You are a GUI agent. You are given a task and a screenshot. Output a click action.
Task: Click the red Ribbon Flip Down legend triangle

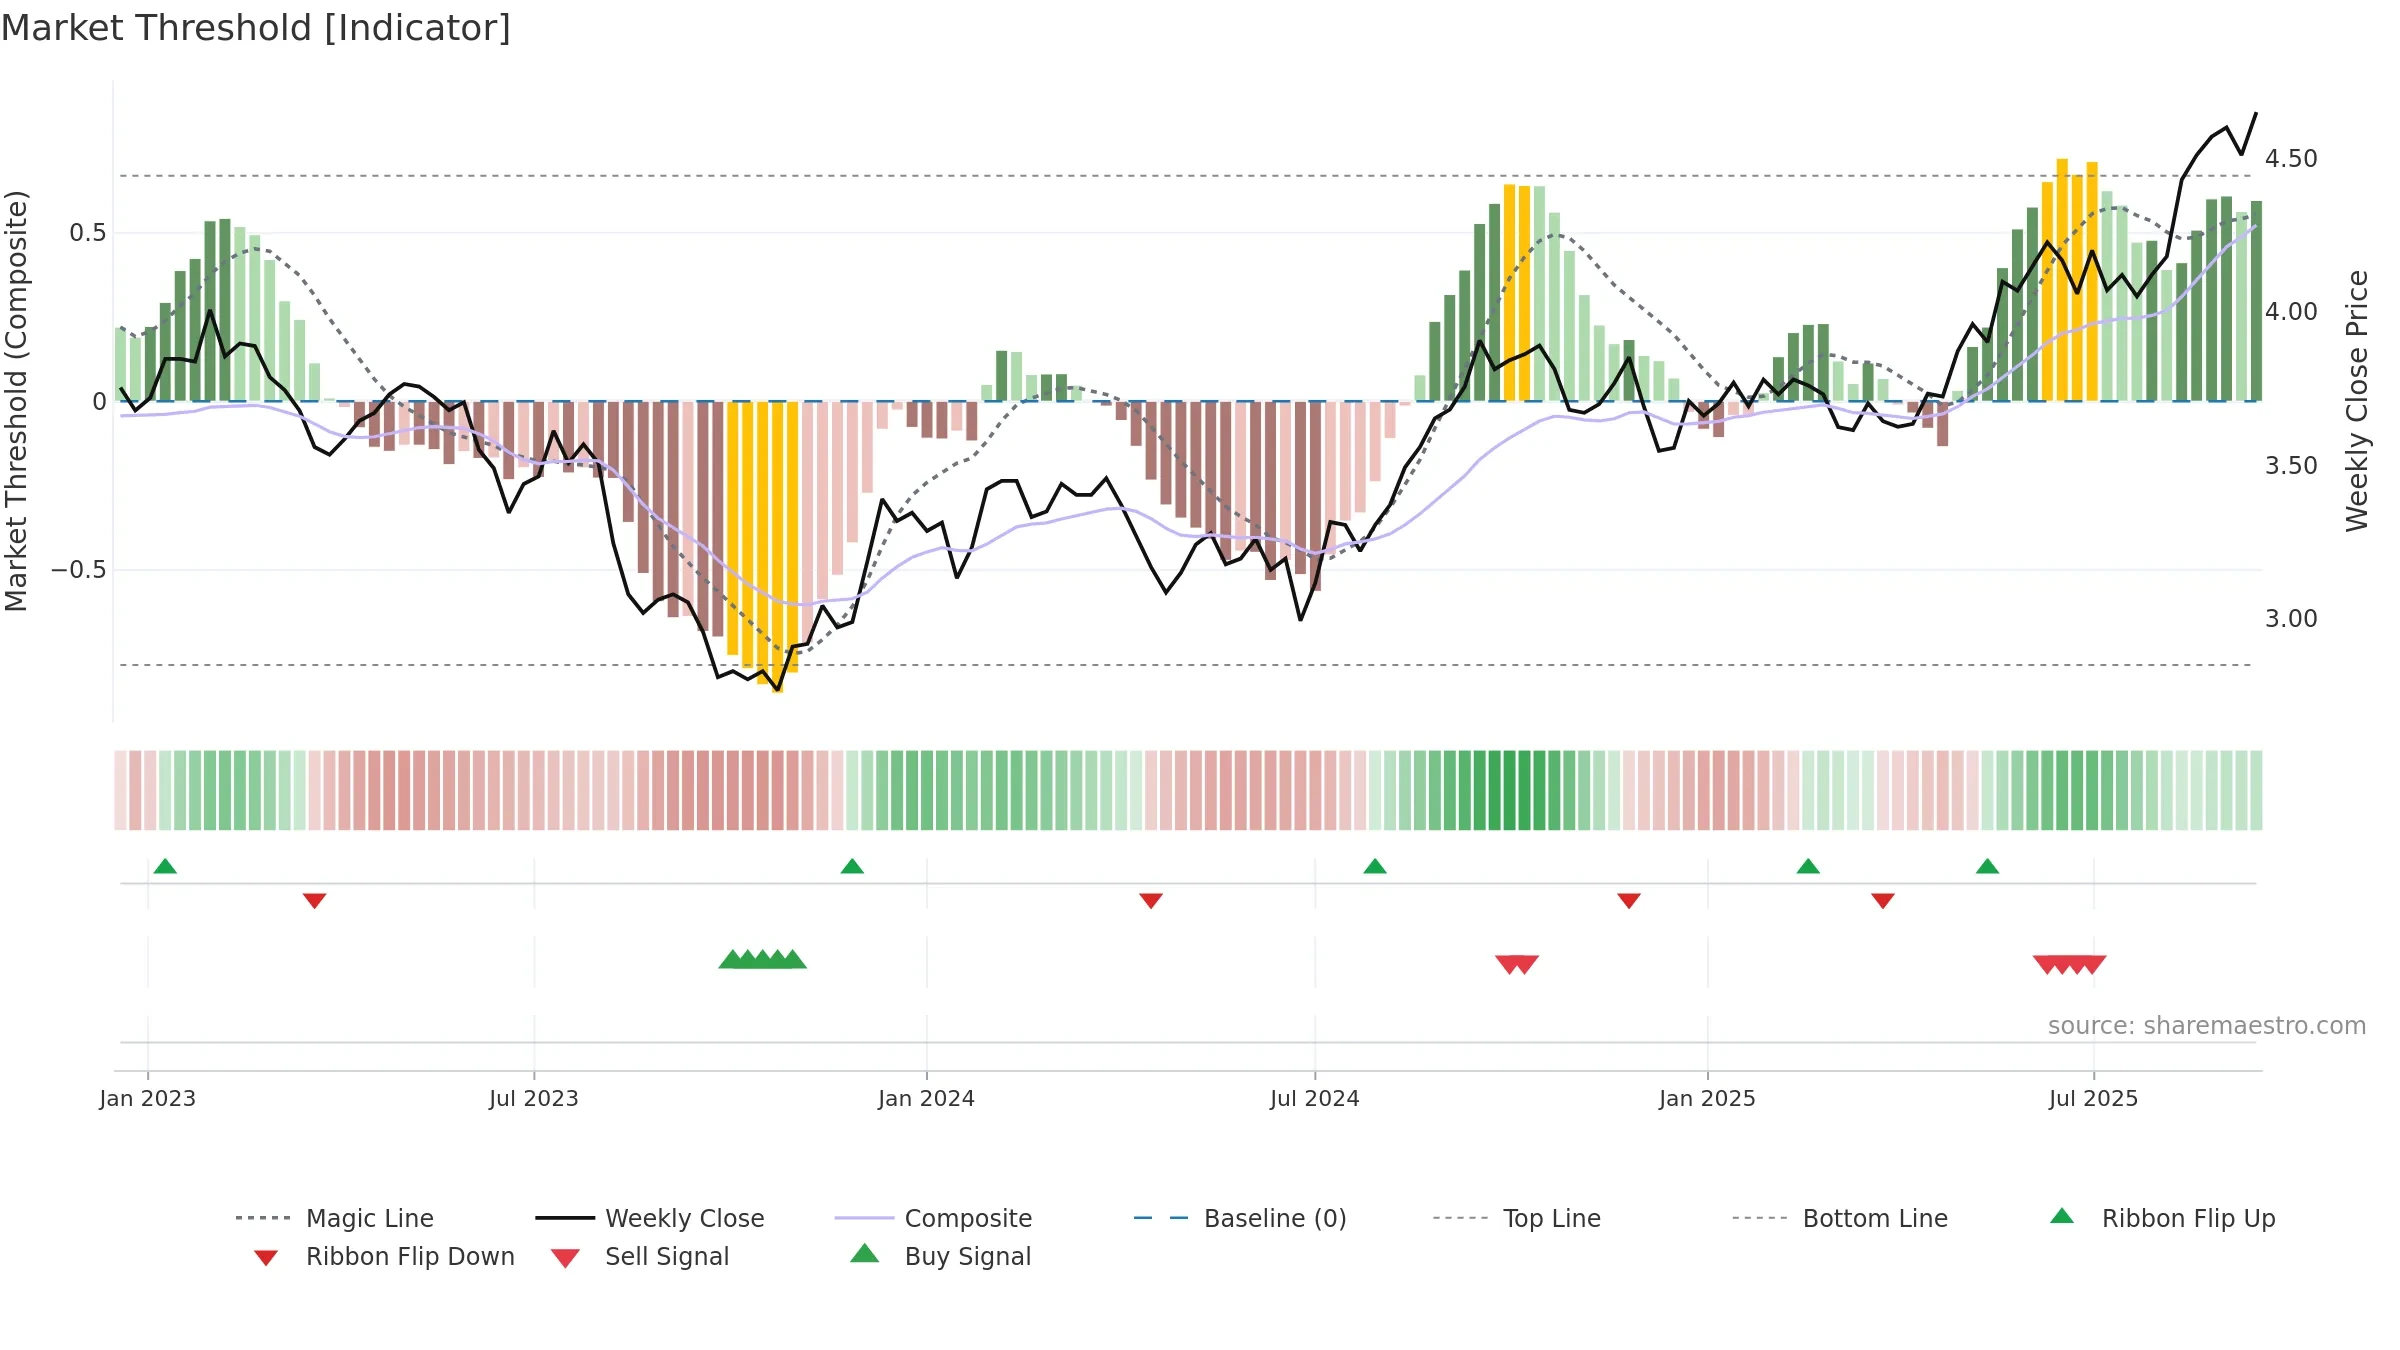[x=266, y=1258]
